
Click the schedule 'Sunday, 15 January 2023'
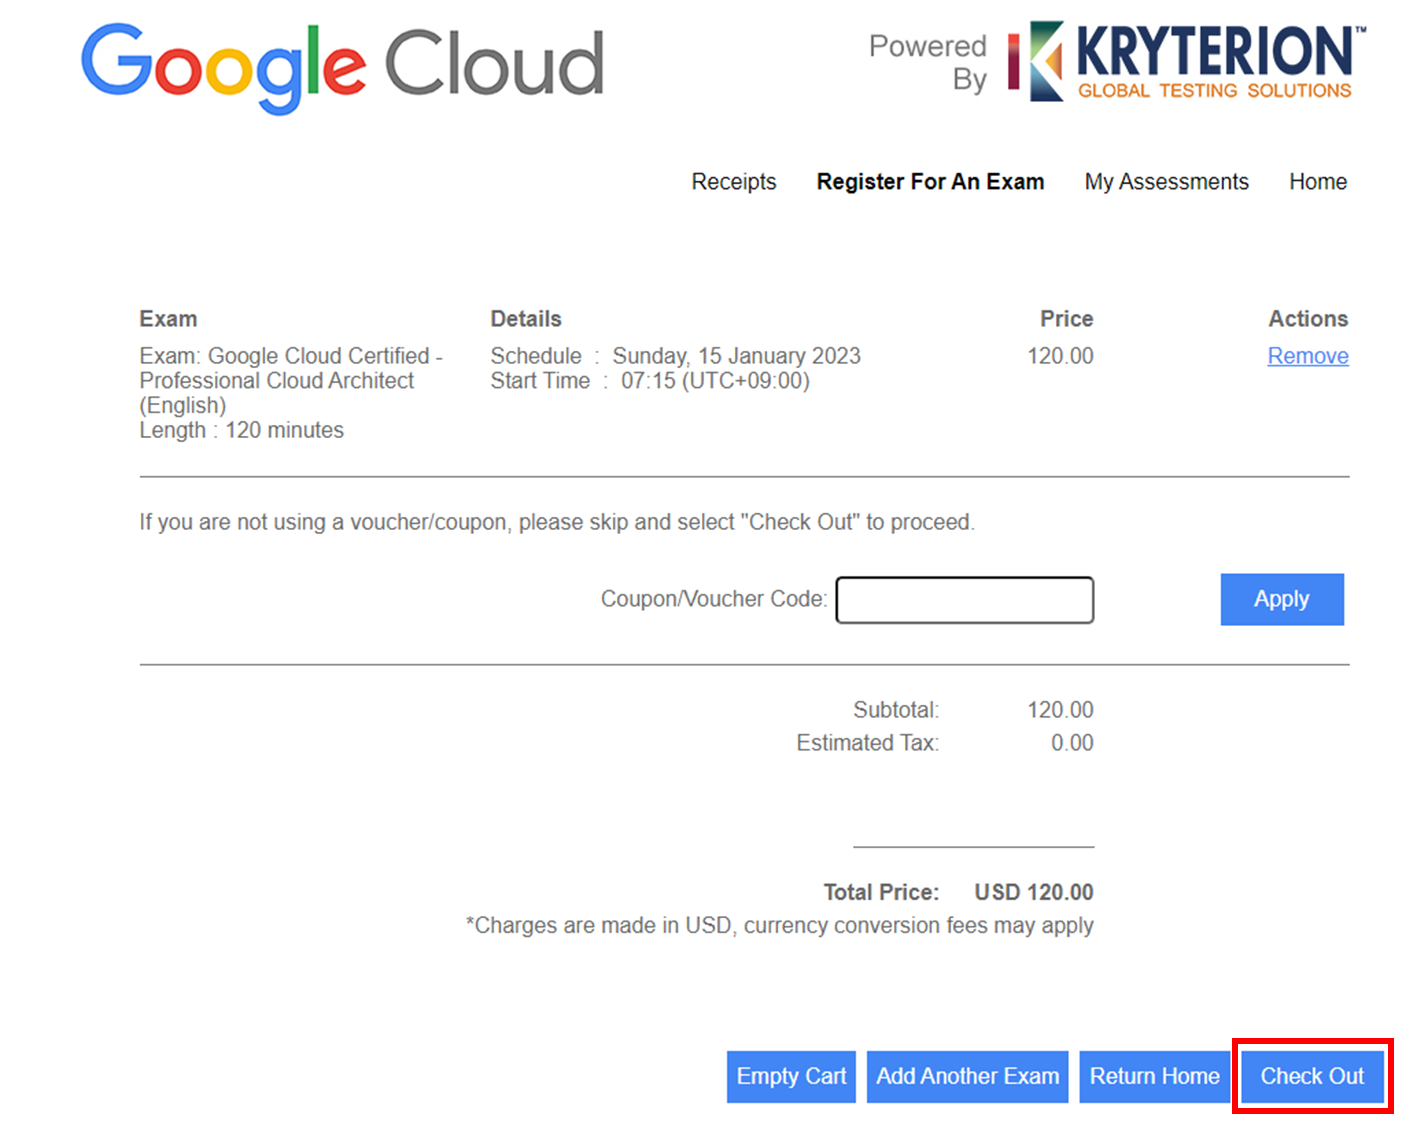(736, 356)
